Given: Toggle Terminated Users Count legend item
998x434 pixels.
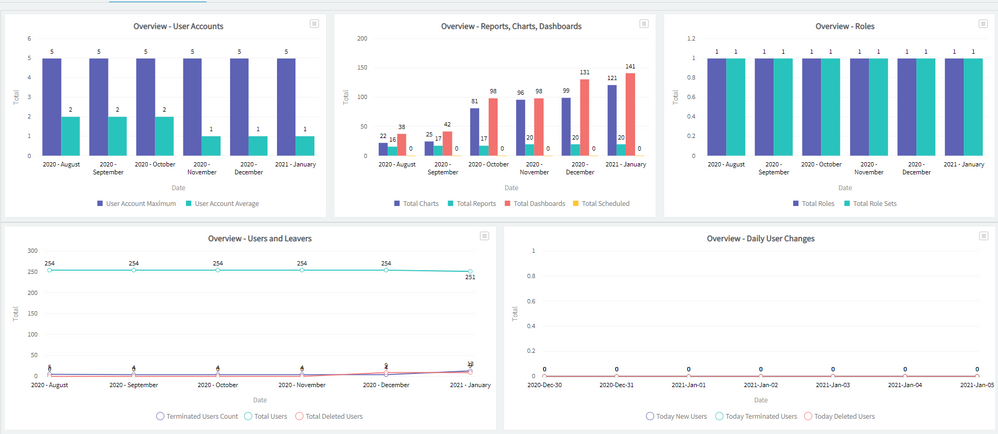Looking at the screenshot, I should (x=195, y=416).
